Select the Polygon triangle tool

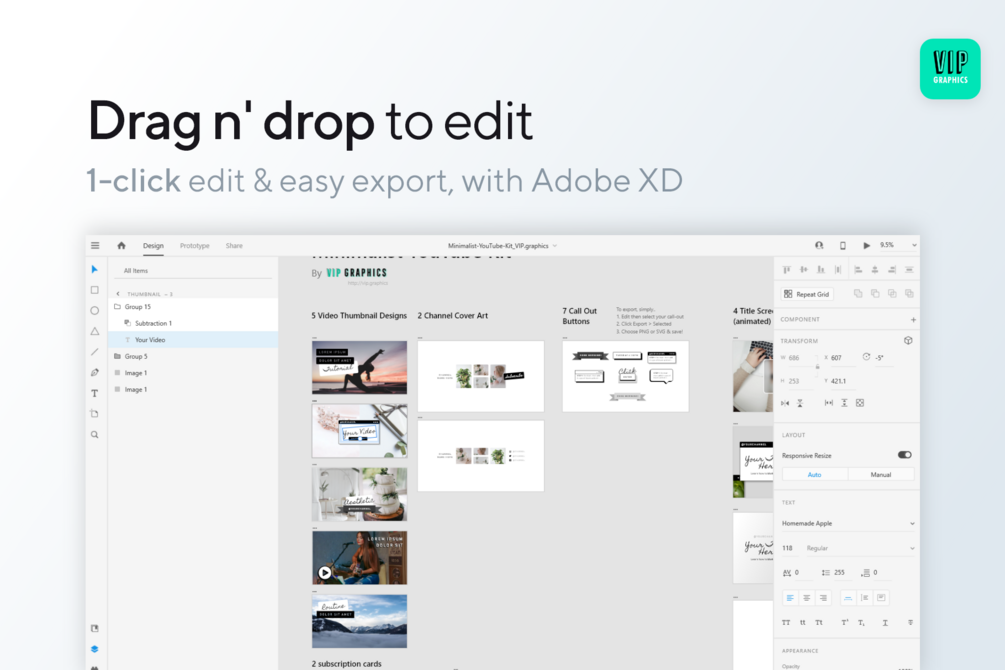pos(95,331)
